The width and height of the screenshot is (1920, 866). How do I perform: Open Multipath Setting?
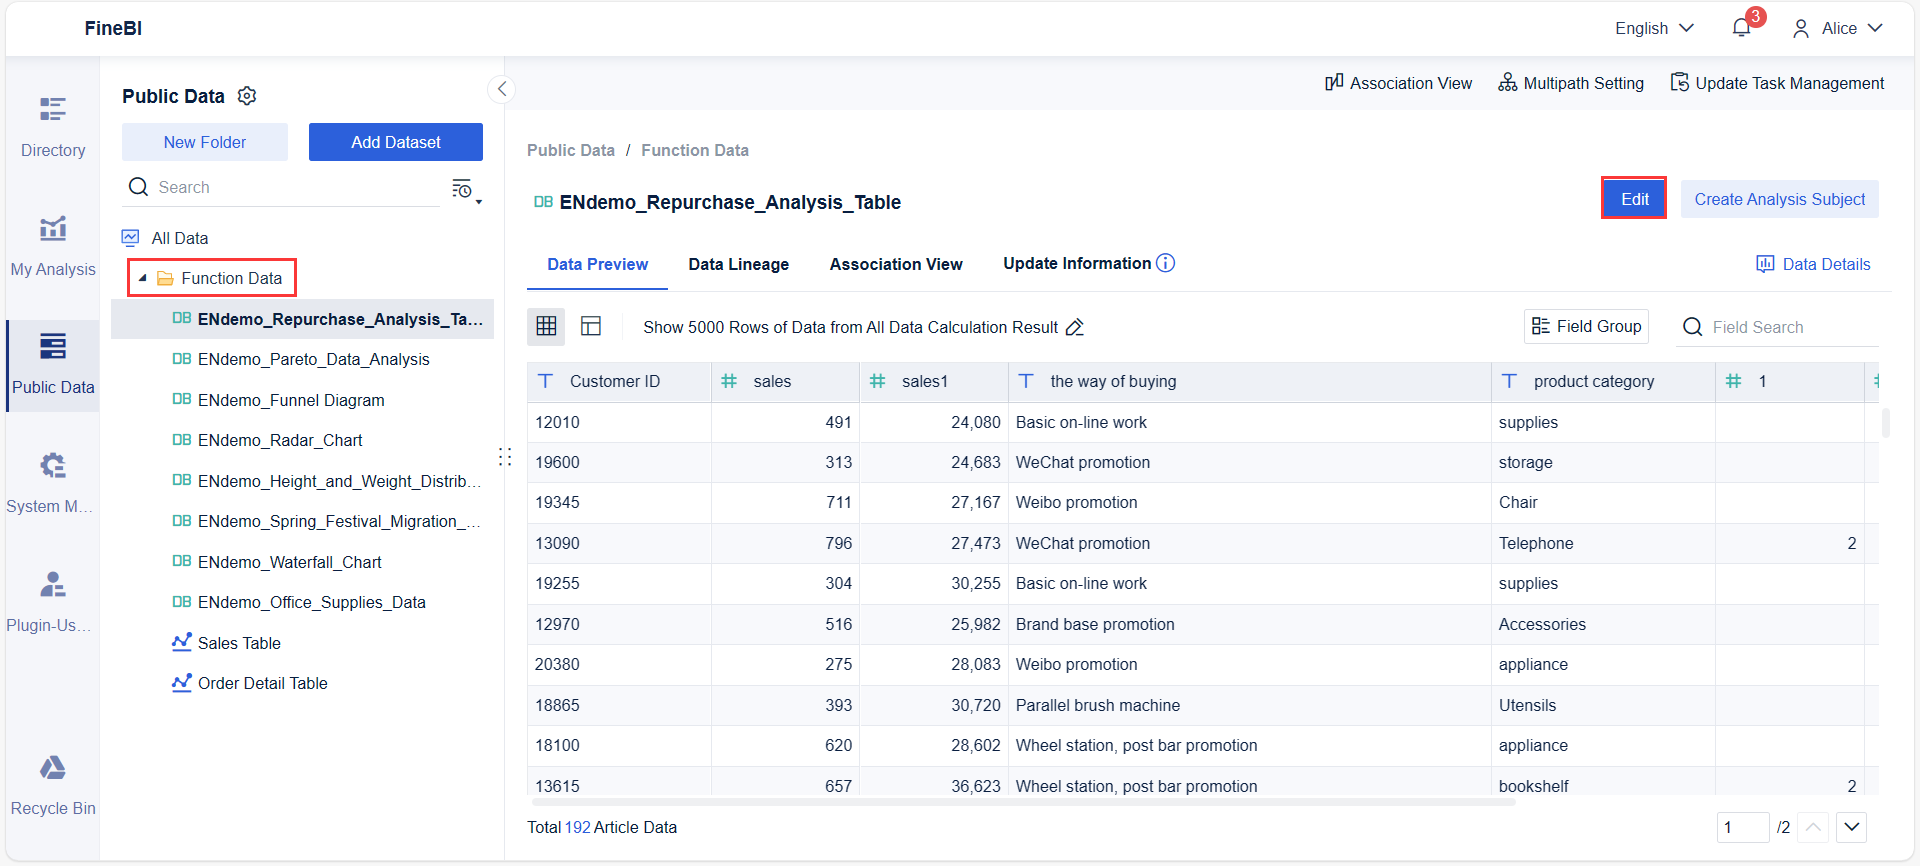pos(1571,83)
